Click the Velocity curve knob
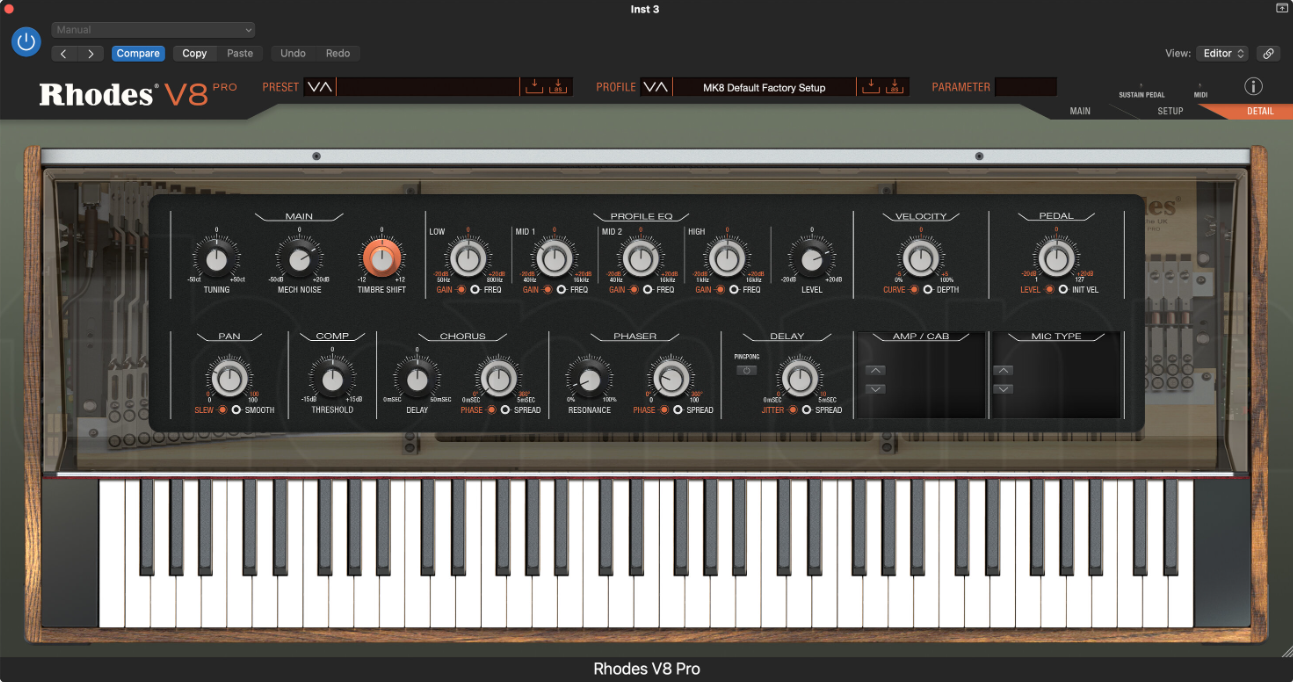Image resolution: width=1293 pixels, height=682 pixels. point(920,259)
